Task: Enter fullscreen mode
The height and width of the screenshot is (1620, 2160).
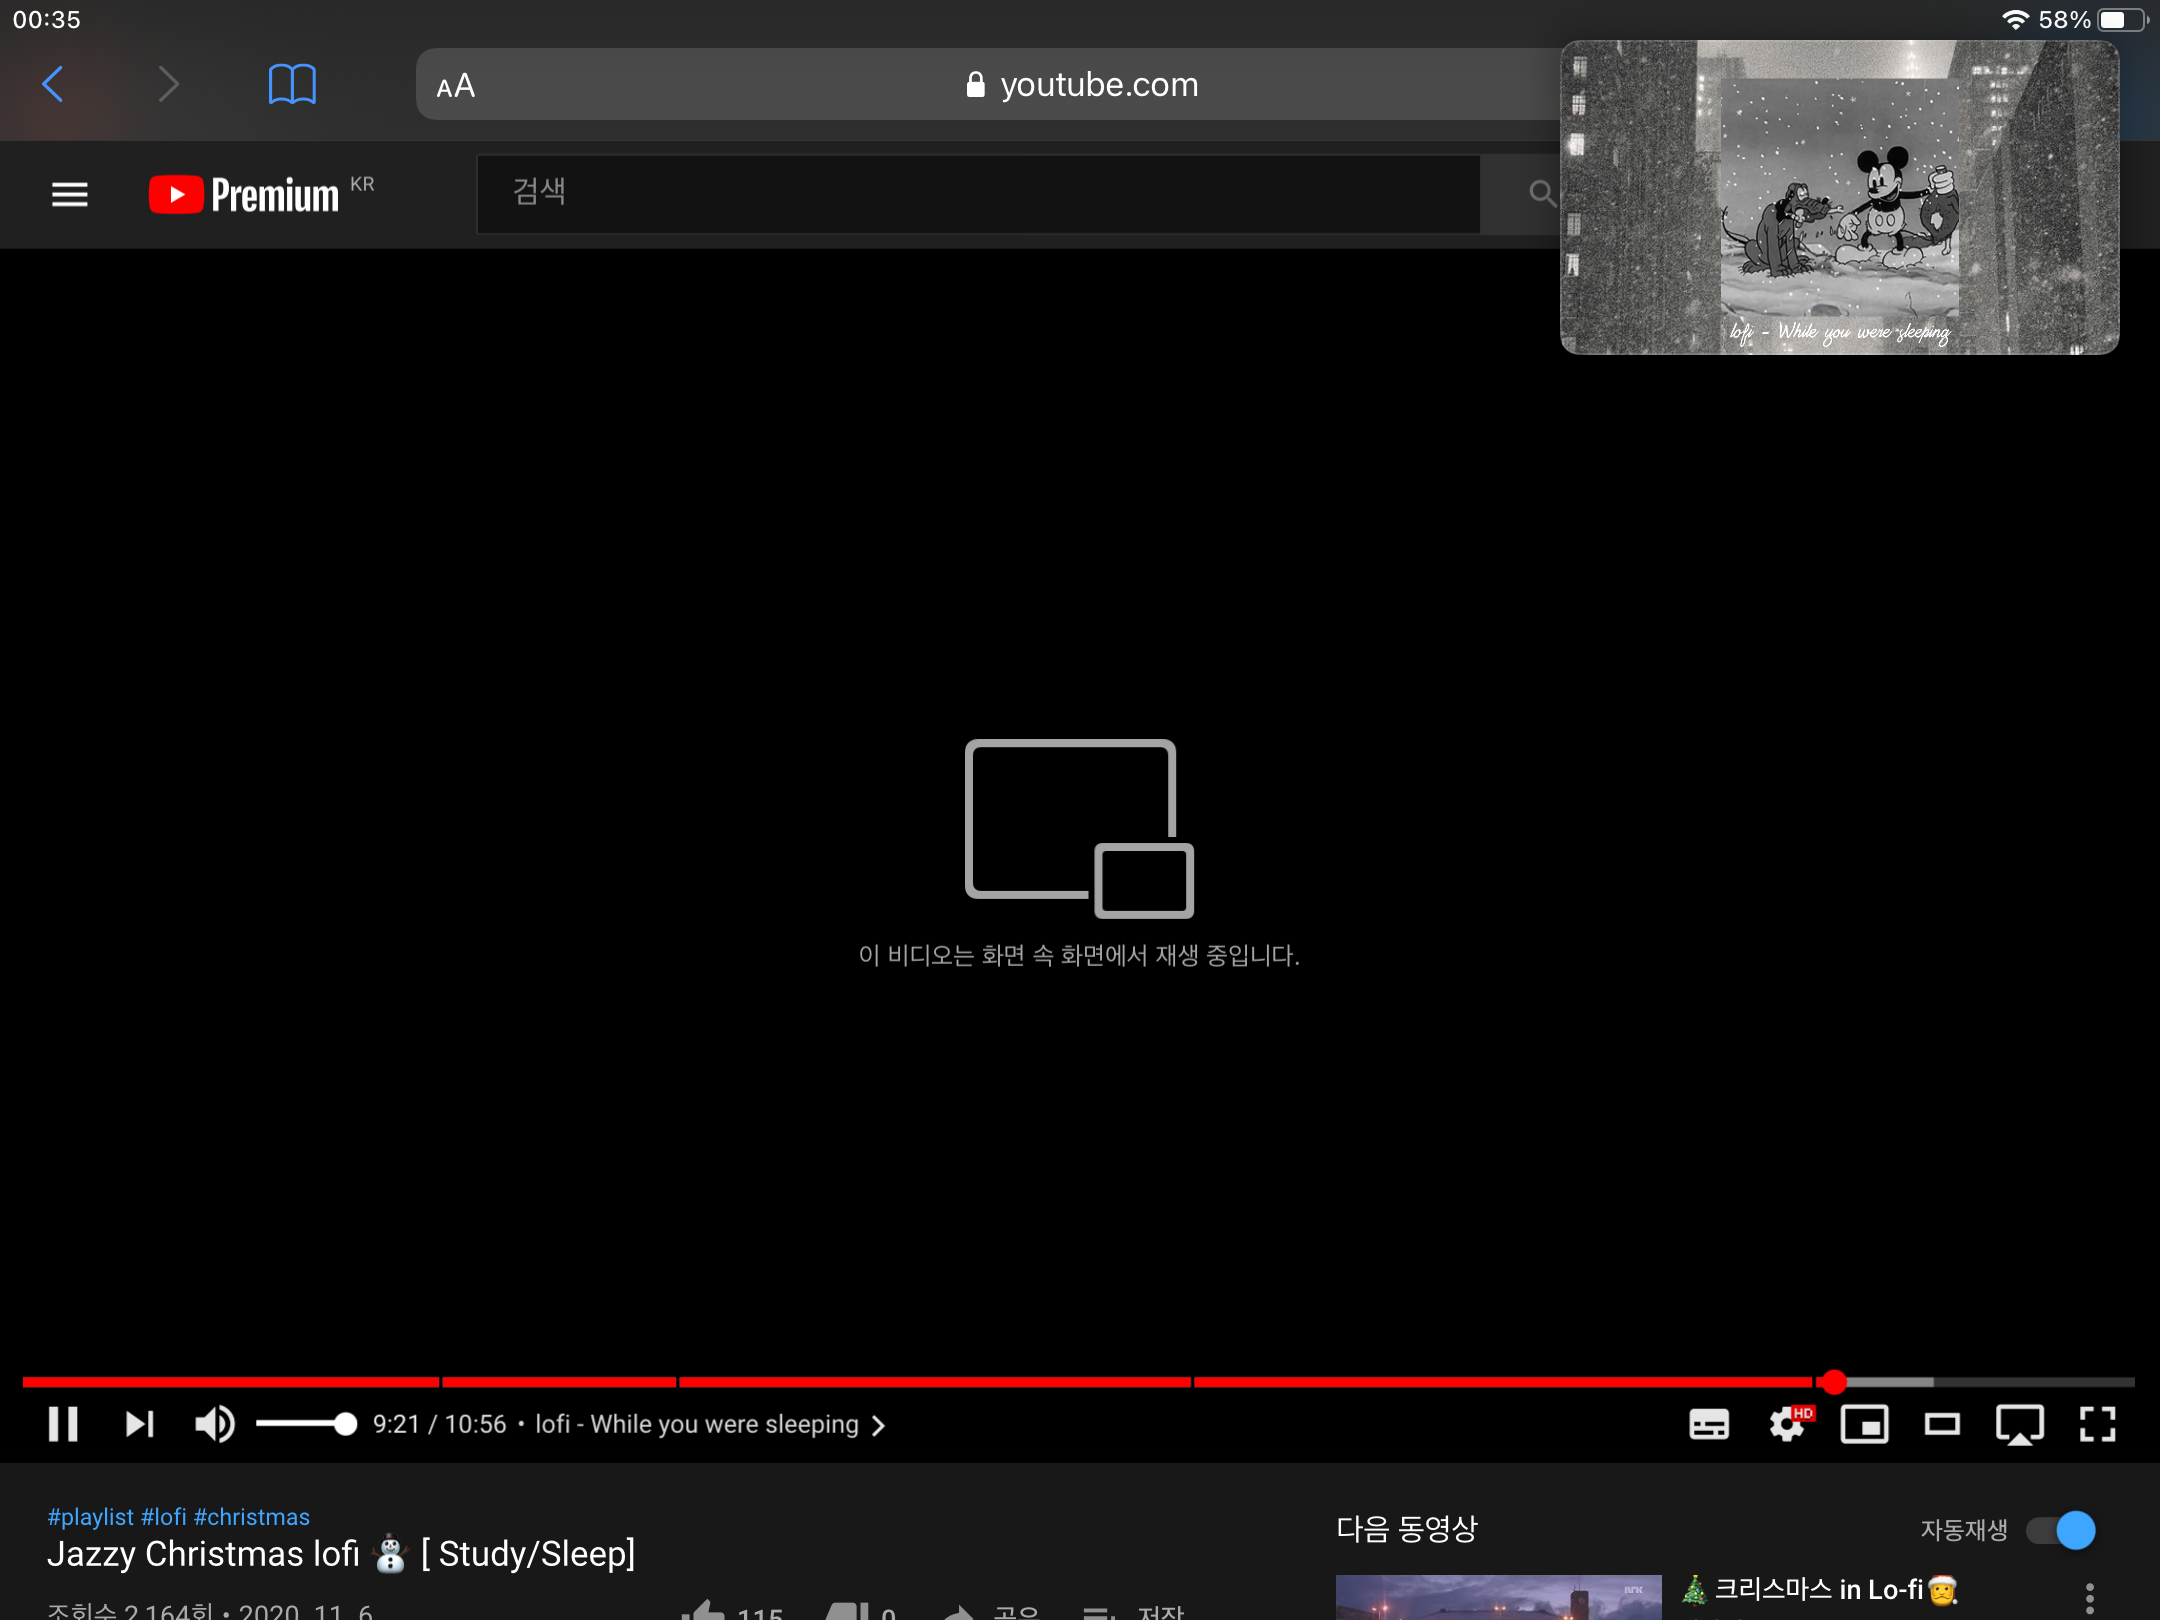Action: coord(2097,1424)
